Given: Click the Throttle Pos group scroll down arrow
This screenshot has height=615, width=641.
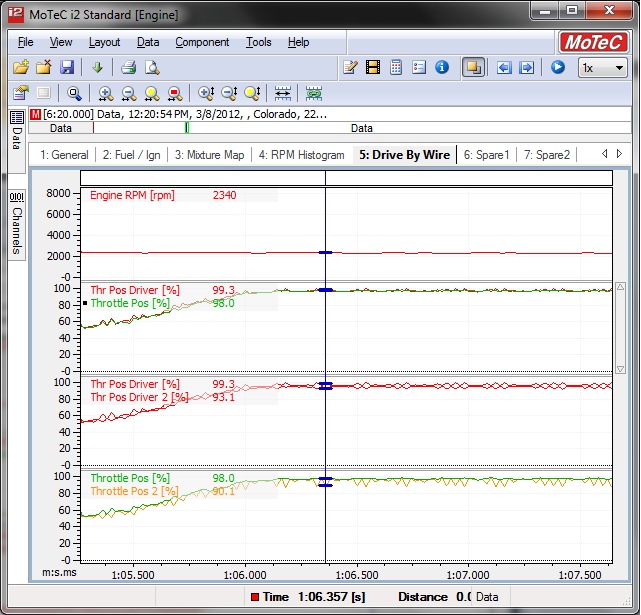Looking at the screenshot, I should pyautogui.click(x=620, y=369).
